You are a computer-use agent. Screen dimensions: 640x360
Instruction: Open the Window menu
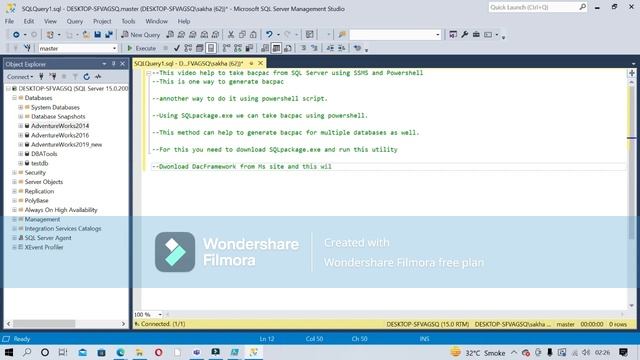click(156, 21)
